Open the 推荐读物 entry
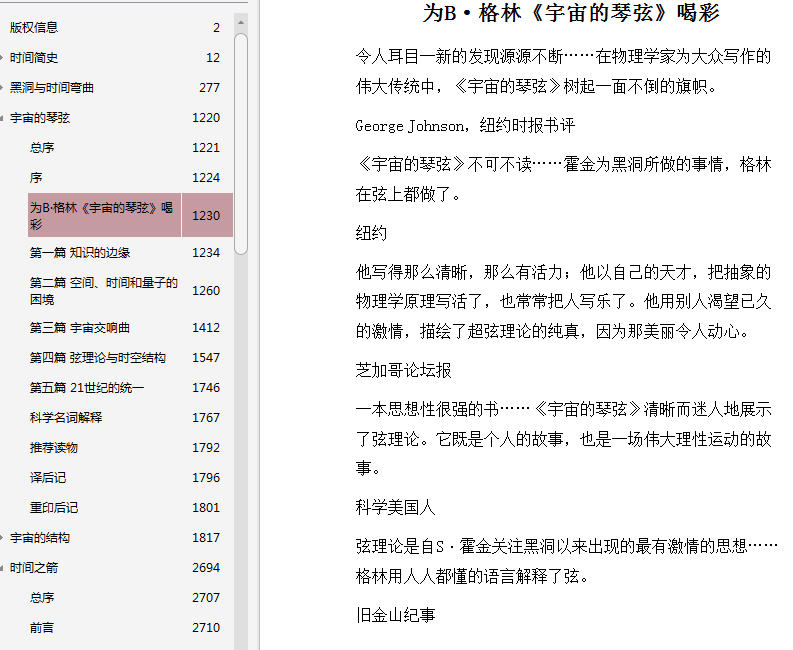Image resolution: width=793 pixels, height=650 pixels. pyautogui.click(x=54, y=448)
